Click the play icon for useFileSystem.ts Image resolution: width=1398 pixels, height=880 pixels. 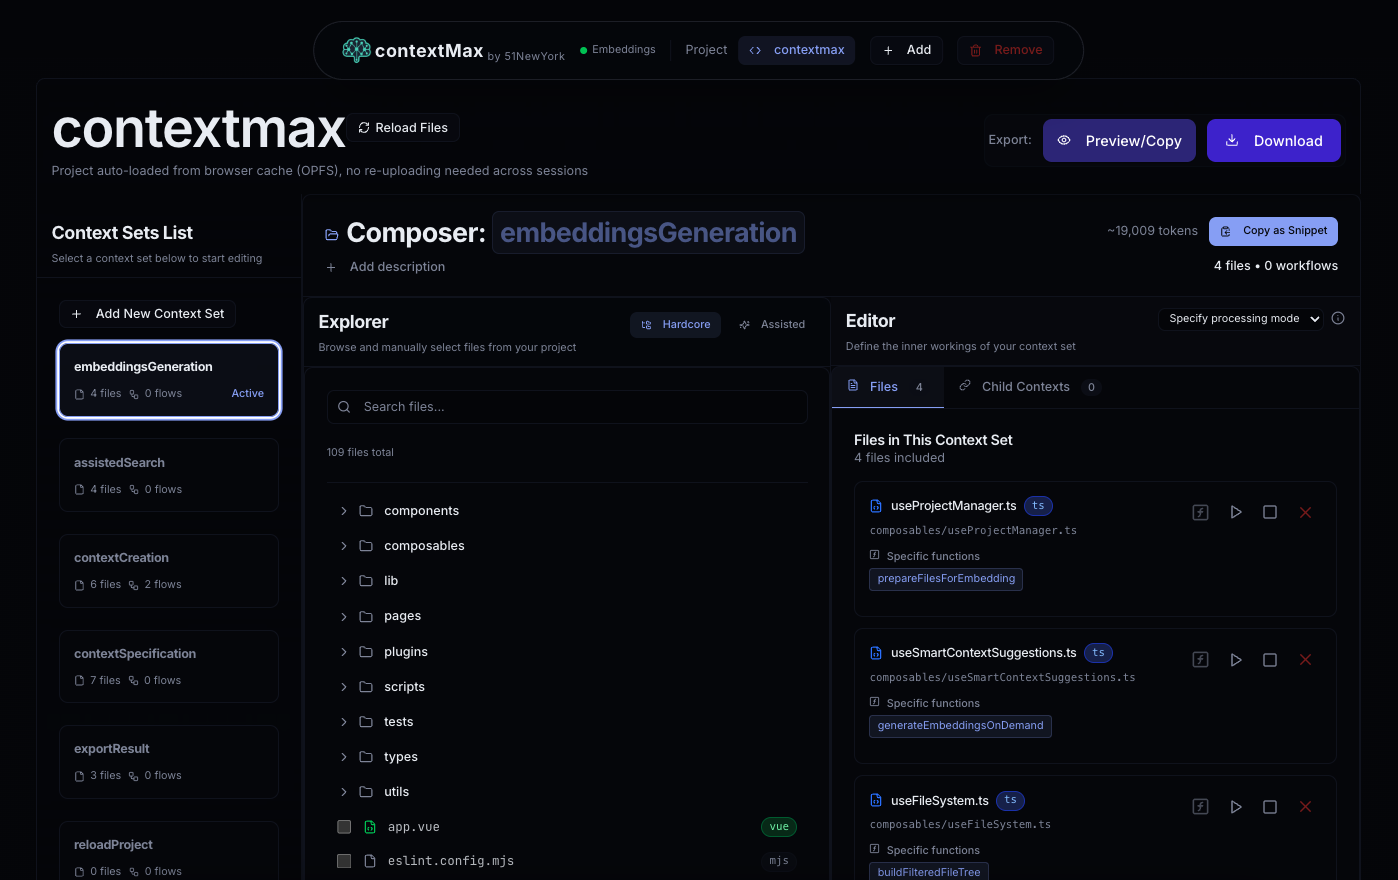coord(1236,807)
